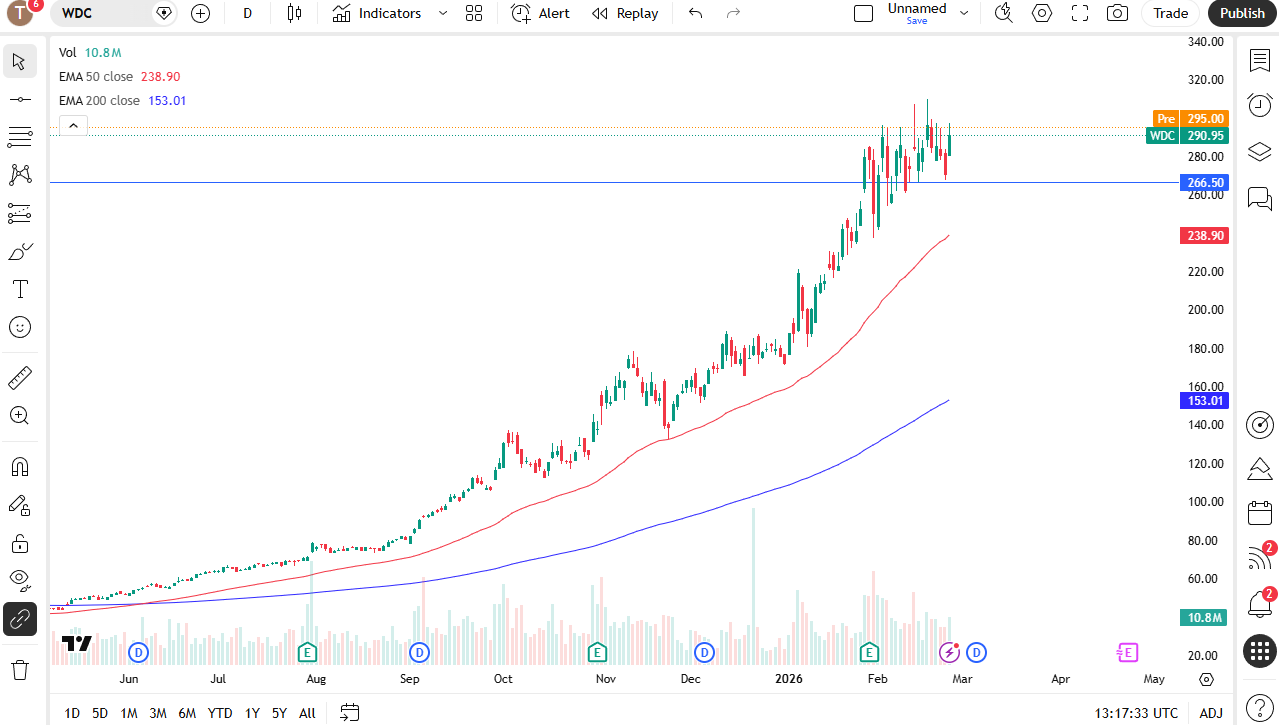Open indicator templates
1279x725 pixels.
tap(474, 13)
